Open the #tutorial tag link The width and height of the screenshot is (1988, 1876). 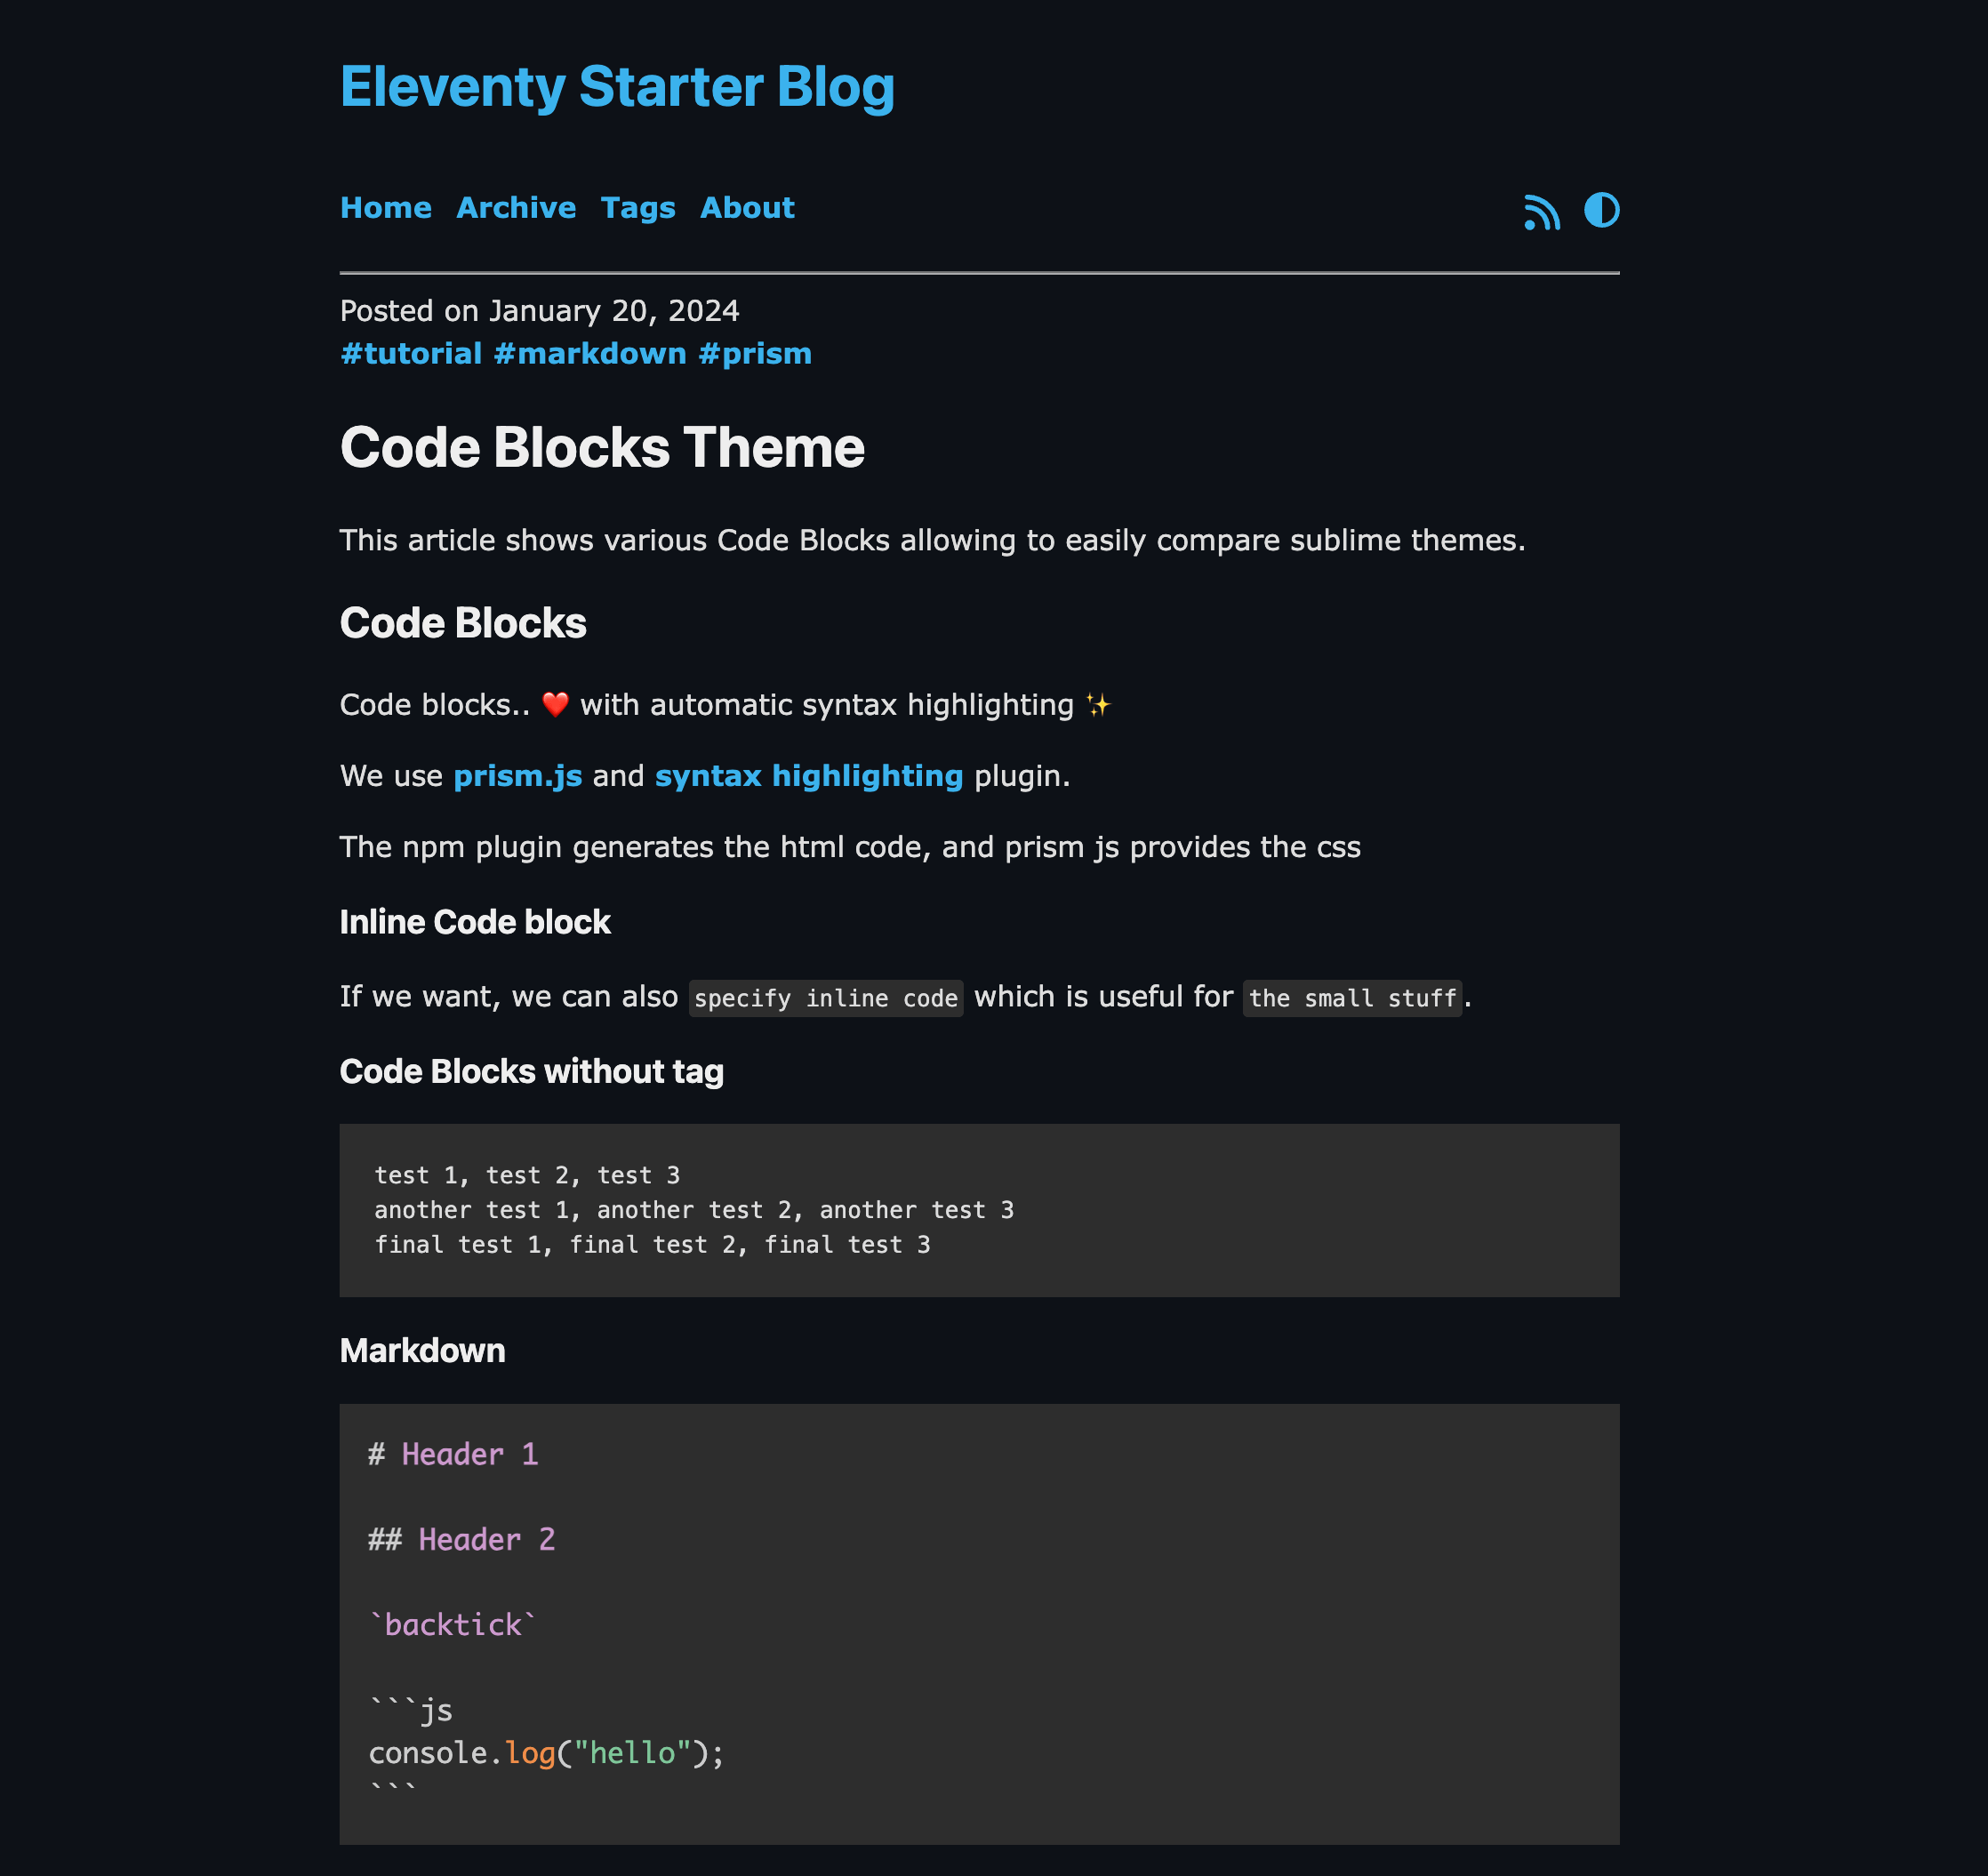(x=411, y=353)
